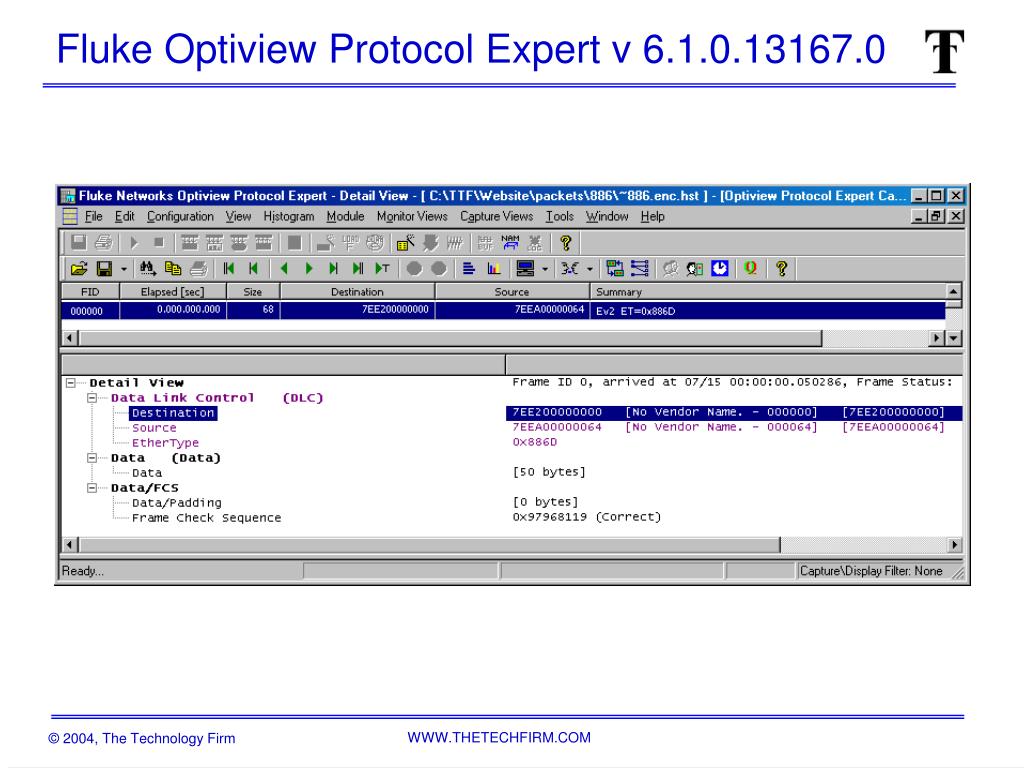The image size is (1024, 768).
Task: Collapse the Data/FCS node
Action: point(92,488)
